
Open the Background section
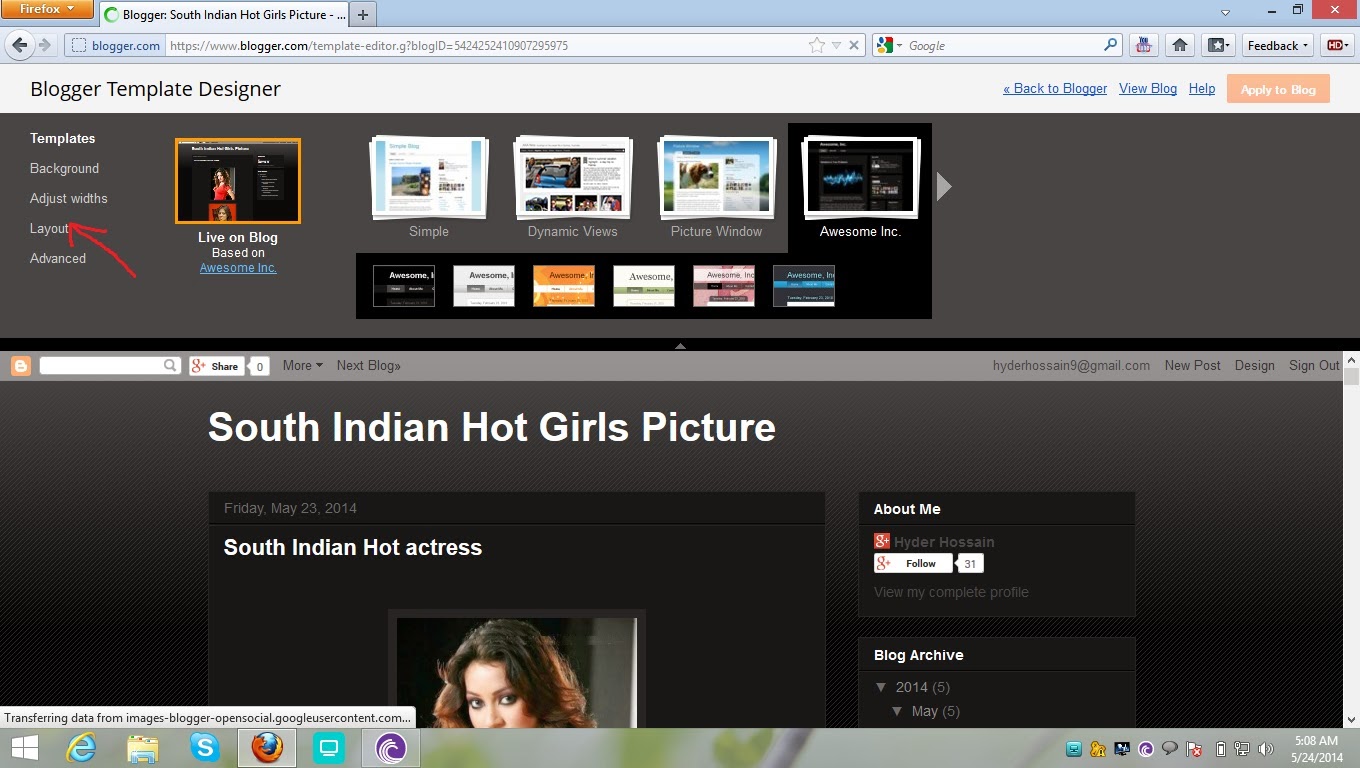[64, 168]
